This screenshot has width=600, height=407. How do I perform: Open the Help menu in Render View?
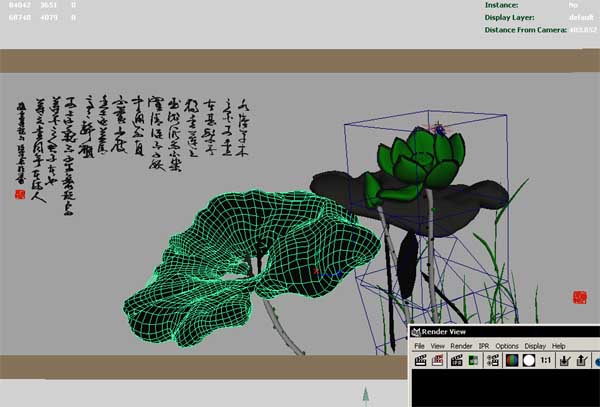(559, 346)
